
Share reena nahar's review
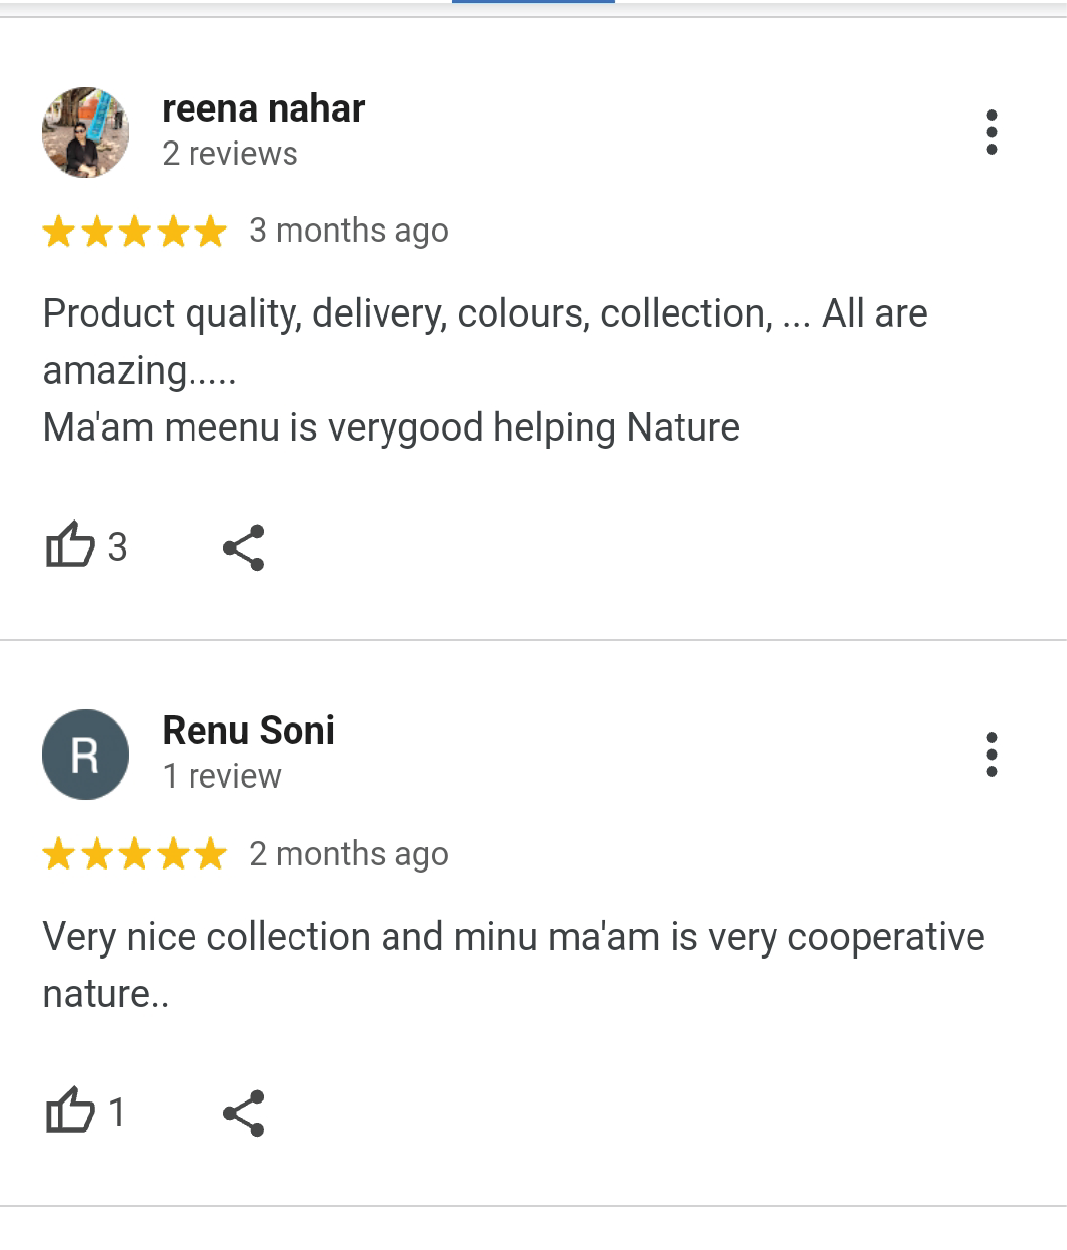(x=244, y=547)
